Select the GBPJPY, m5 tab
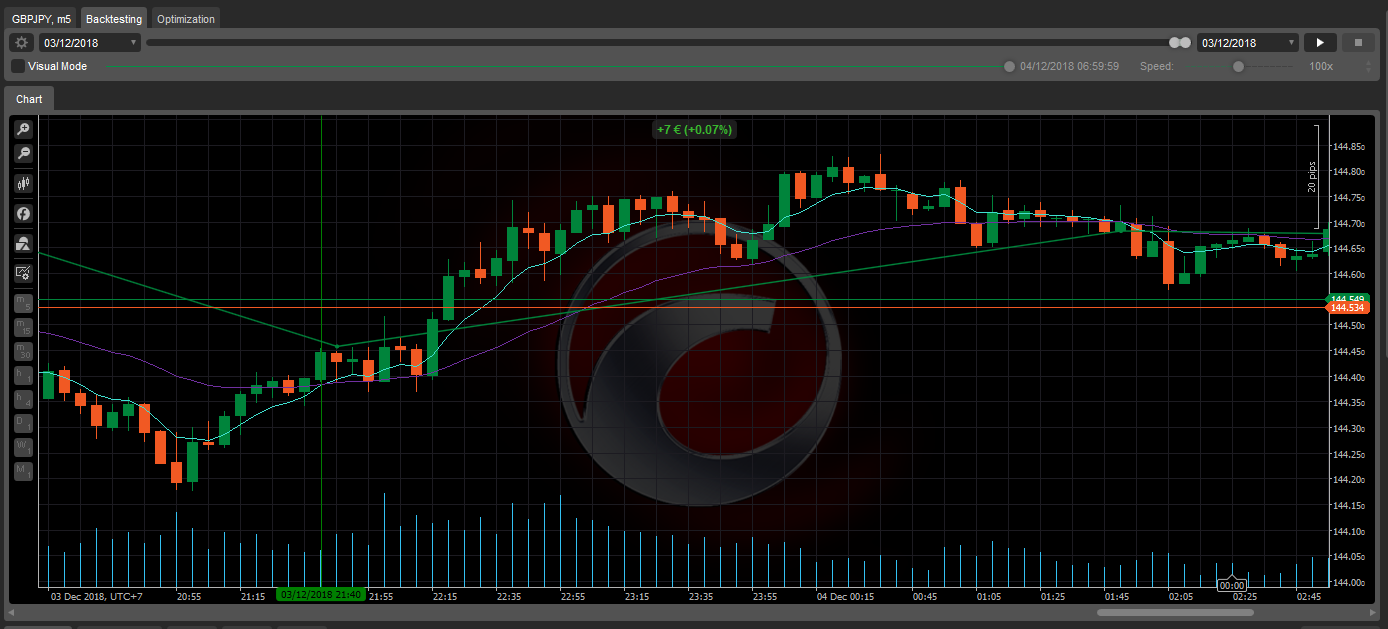 click(41, 18)
